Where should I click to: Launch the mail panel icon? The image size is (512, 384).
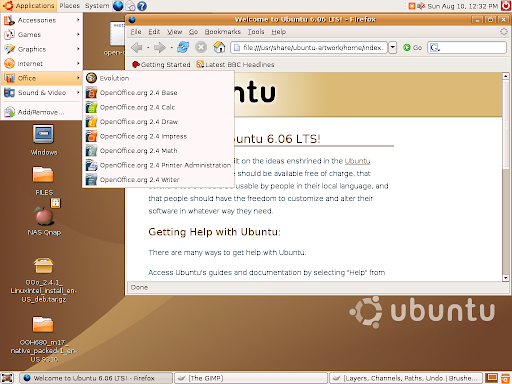click(130, 6)
